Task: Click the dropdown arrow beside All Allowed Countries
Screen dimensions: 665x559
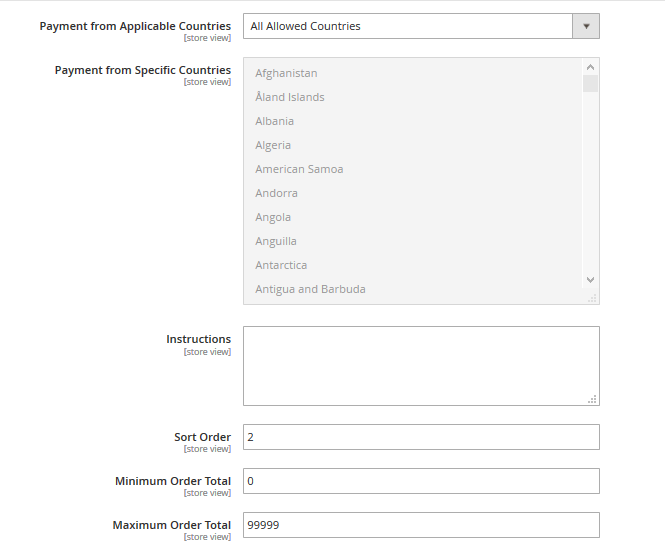Action: click(585, 26)
